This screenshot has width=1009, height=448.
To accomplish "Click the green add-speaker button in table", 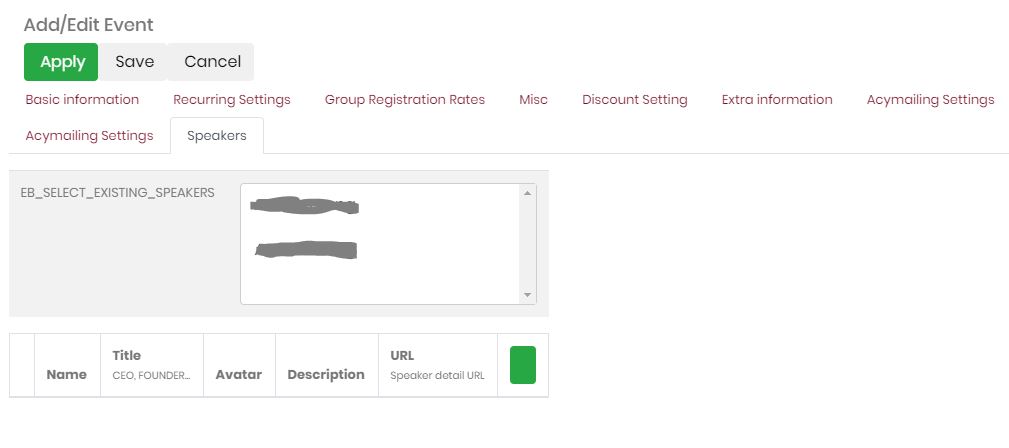I will click(x=522, y=365).
